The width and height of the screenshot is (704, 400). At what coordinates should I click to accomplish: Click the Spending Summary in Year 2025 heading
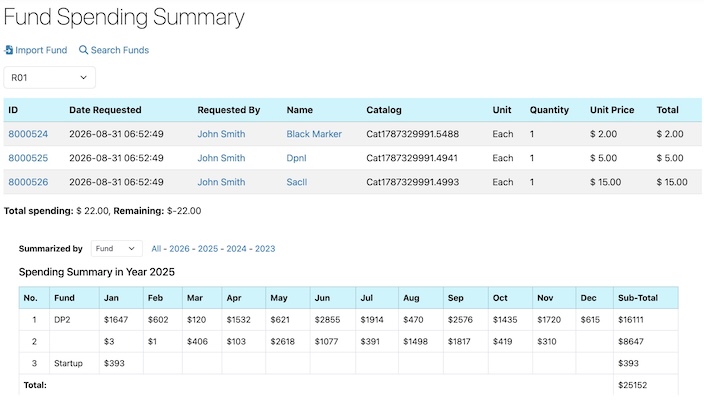pos(97,272)
